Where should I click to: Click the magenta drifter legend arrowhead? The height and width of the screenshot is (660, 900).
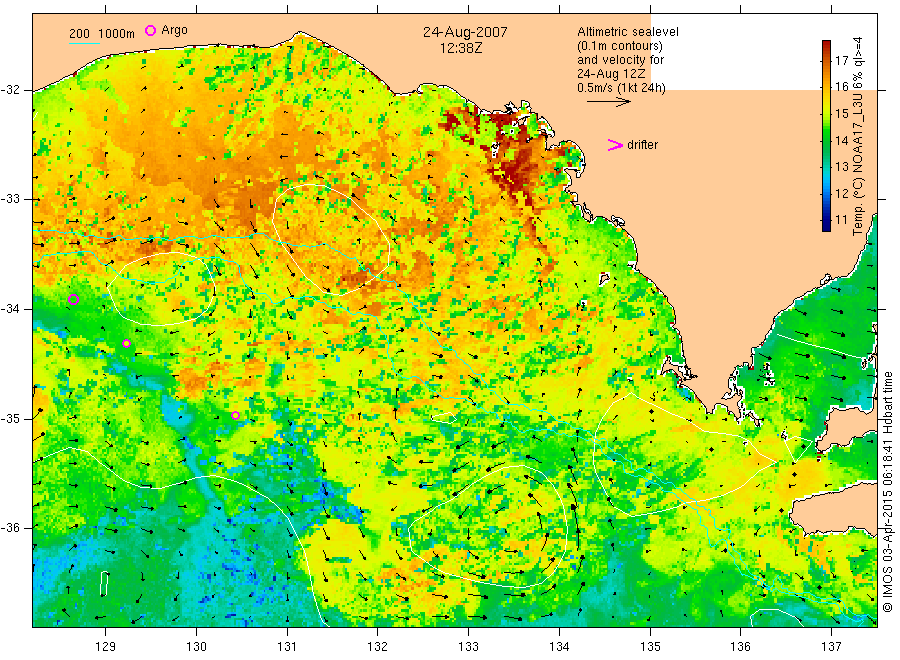615,145
